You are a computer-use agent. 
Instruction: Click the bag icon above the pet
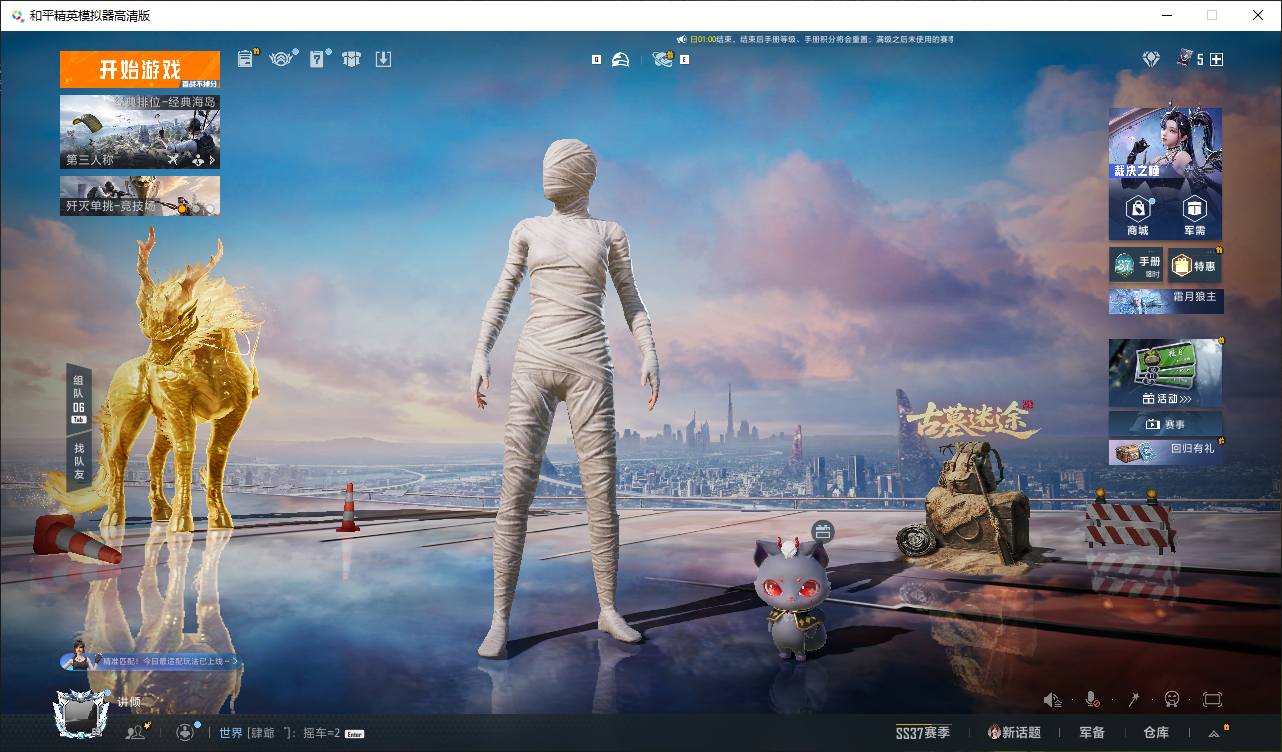tap(823, 531)
